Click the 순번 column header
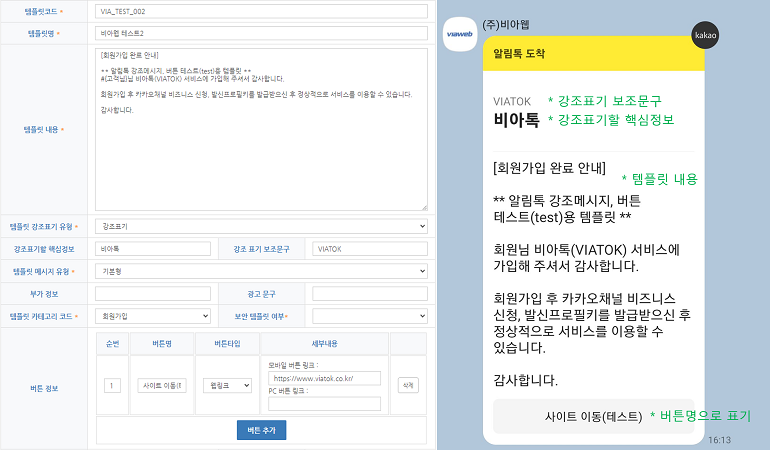This screenshot has width=770, height=450. tap(112, 343)
